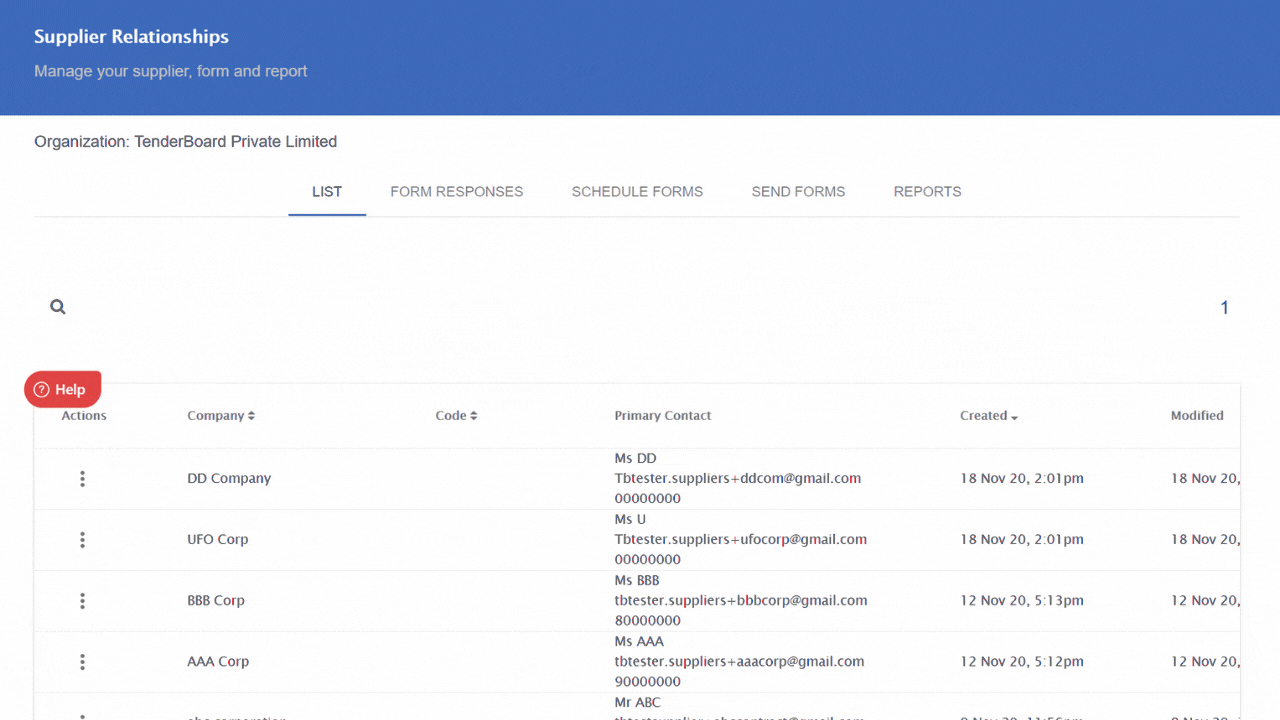Open actions menu for DD Company
The width and height of the screenshot is (1280, 720).
click(82, 479)
